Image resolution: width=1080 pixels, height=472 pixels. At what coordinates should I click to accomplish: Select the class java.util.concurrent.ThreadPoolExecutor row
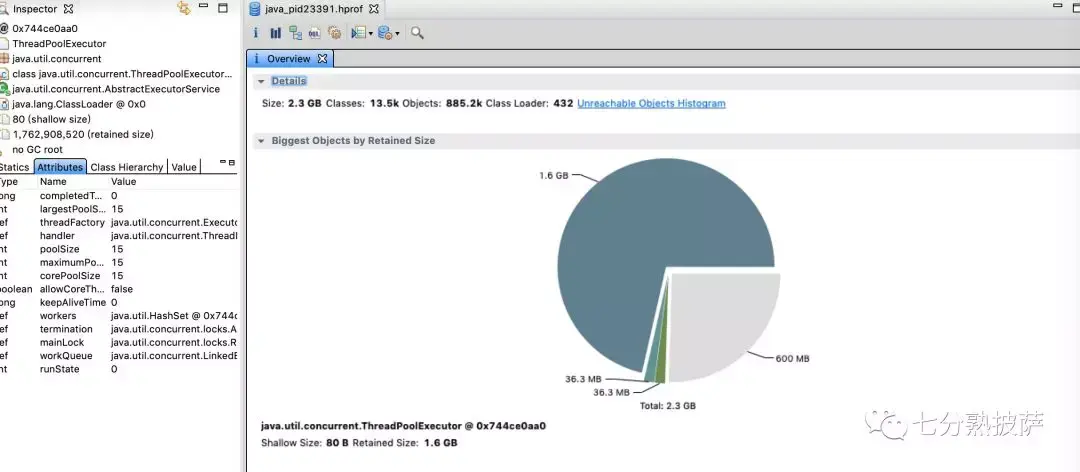point(118,74)
